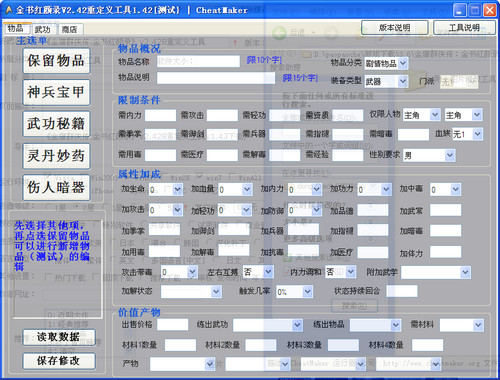Click the 需内力 input field

[160, 116]
